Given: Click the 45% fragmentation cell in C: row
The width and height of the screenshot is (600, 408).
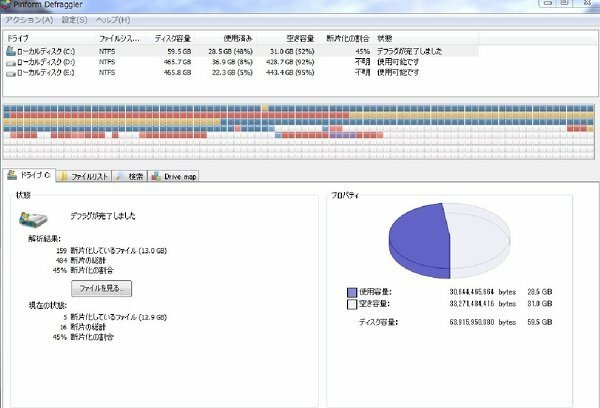Looking at the screenshot, I should point(362,51).
